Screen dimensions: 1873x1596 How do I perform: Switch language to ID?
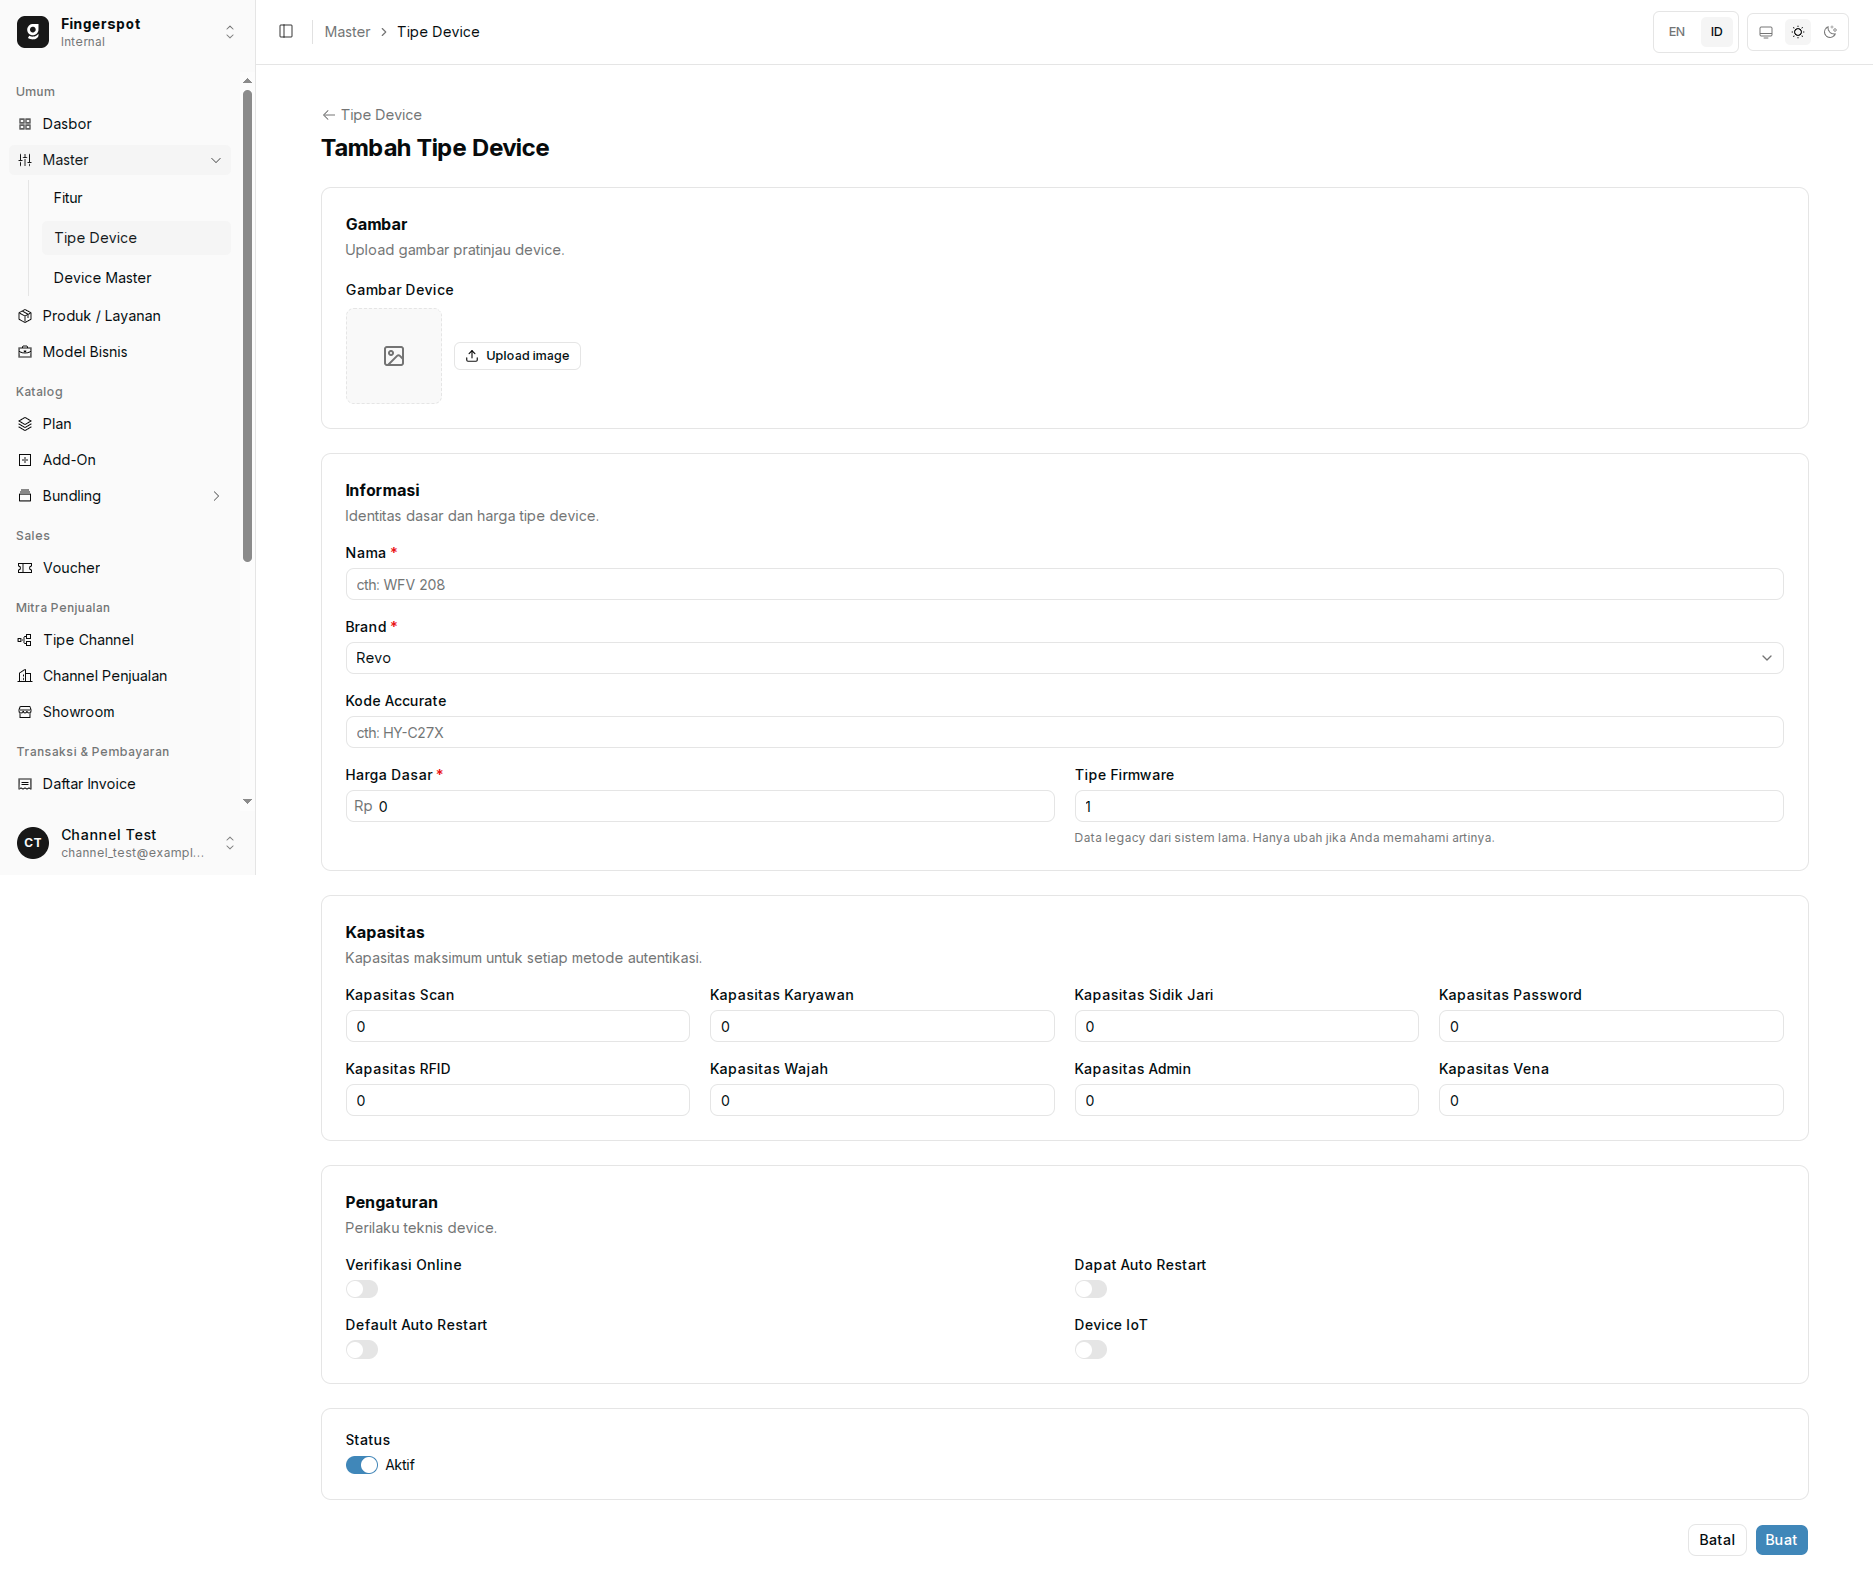coord(1716,32)
